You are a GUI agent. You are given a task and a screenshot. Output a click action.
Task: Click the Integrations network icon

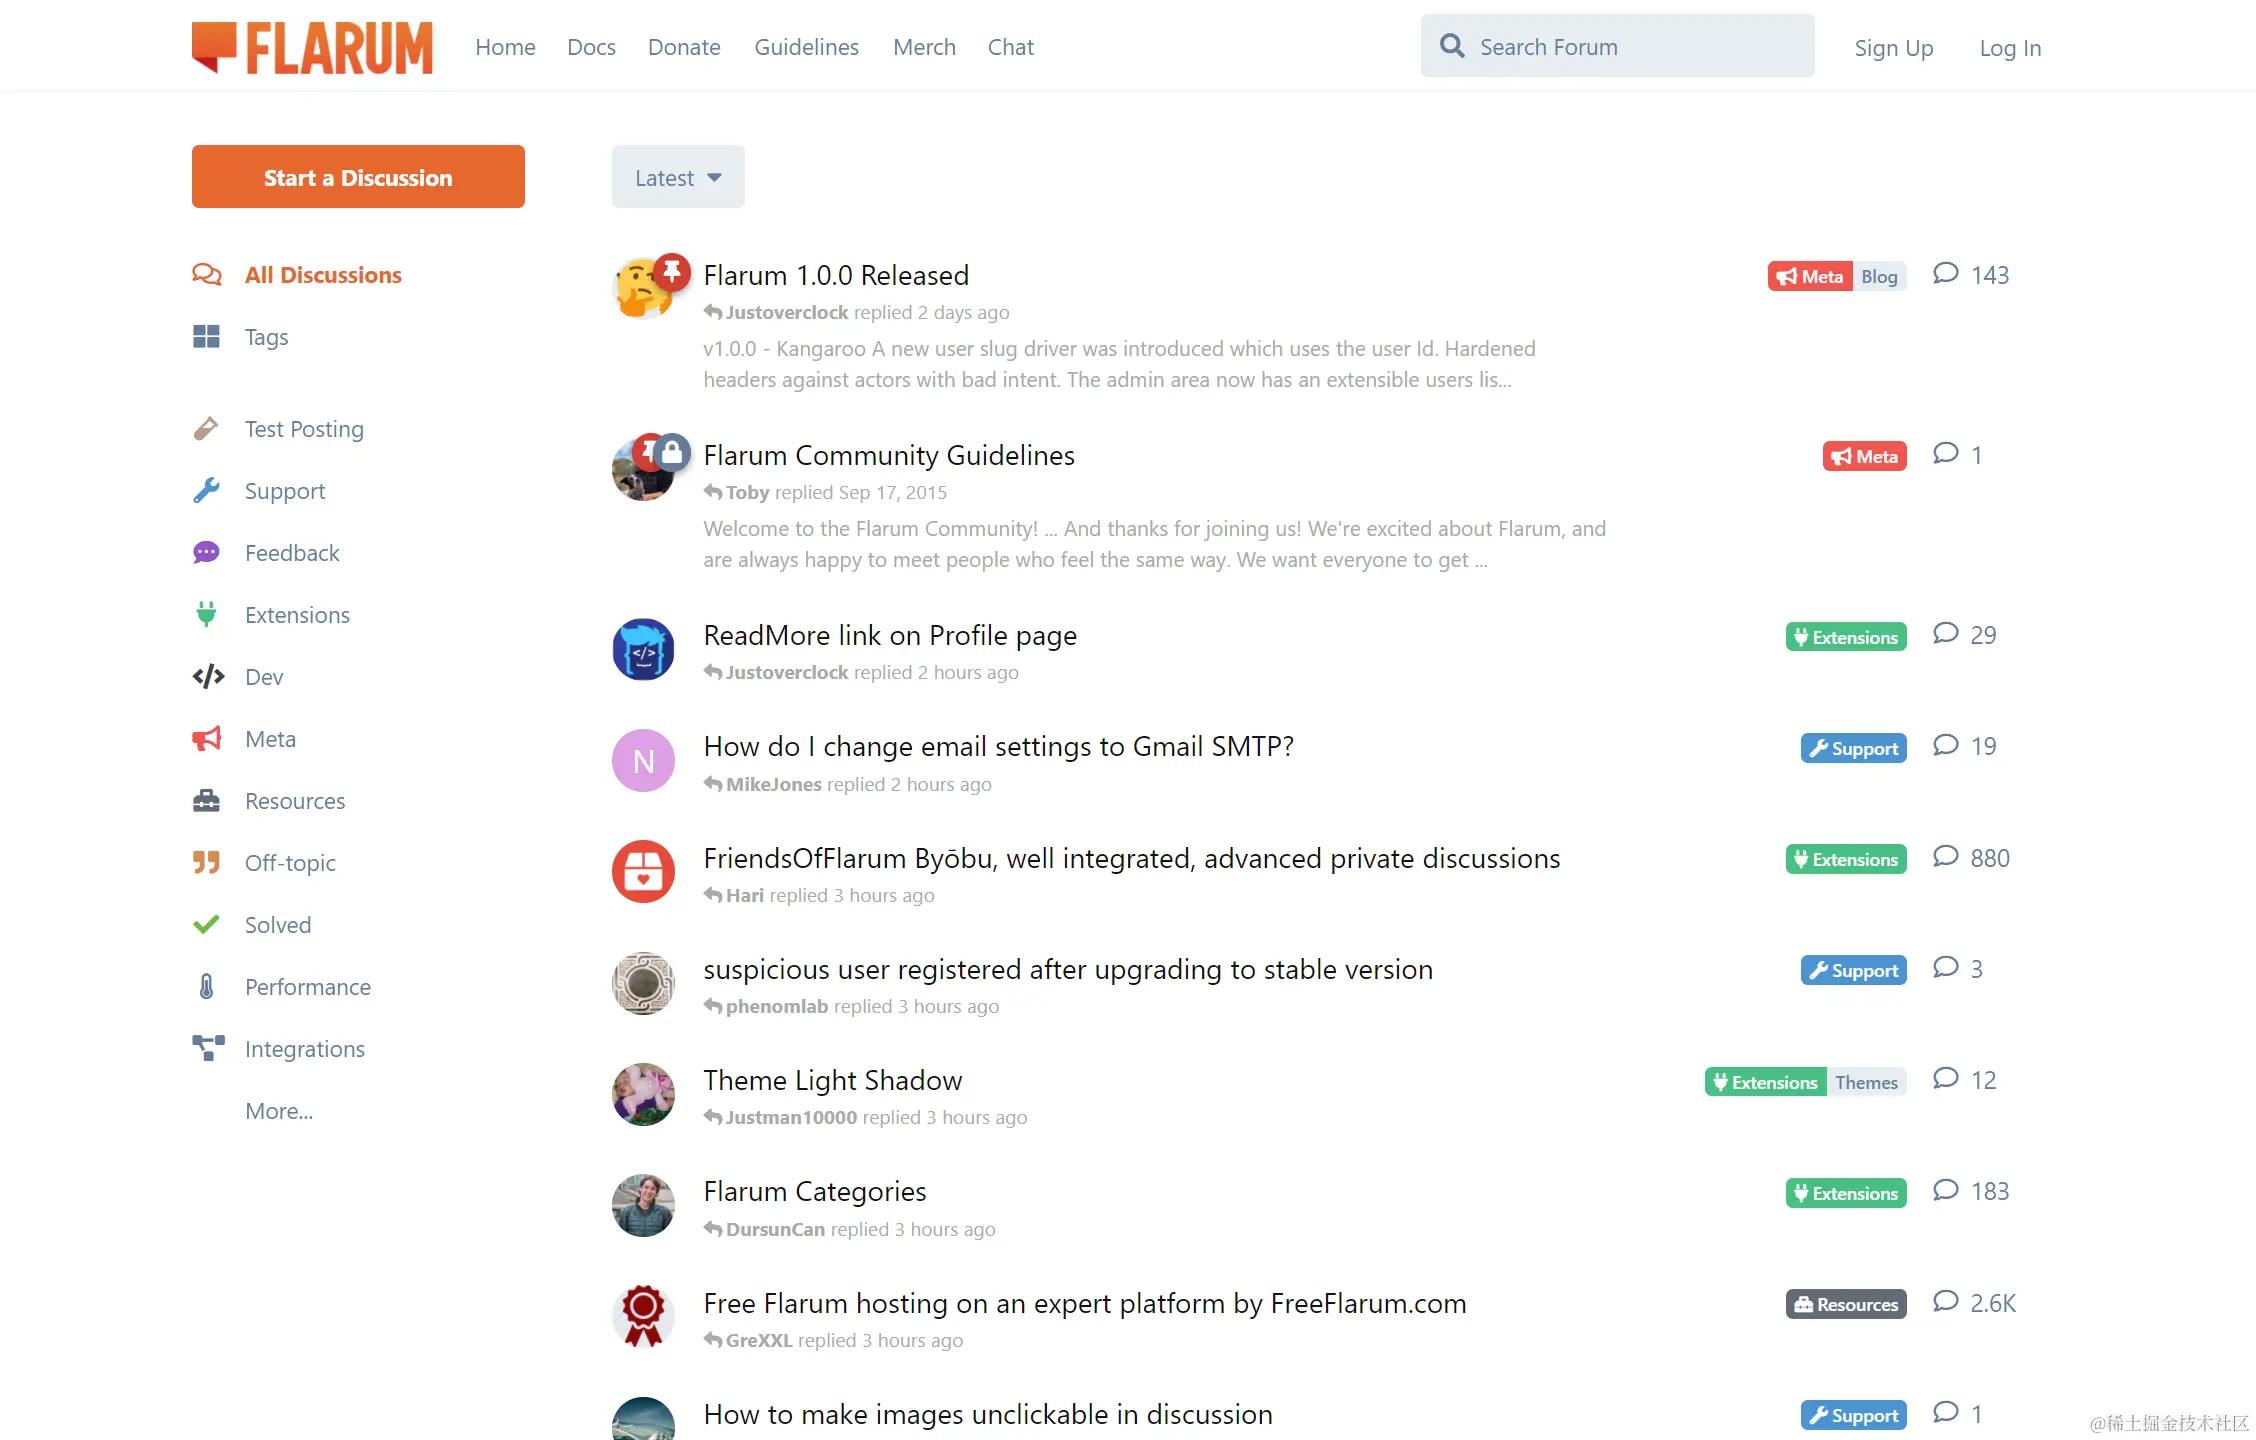(208, 1049)
